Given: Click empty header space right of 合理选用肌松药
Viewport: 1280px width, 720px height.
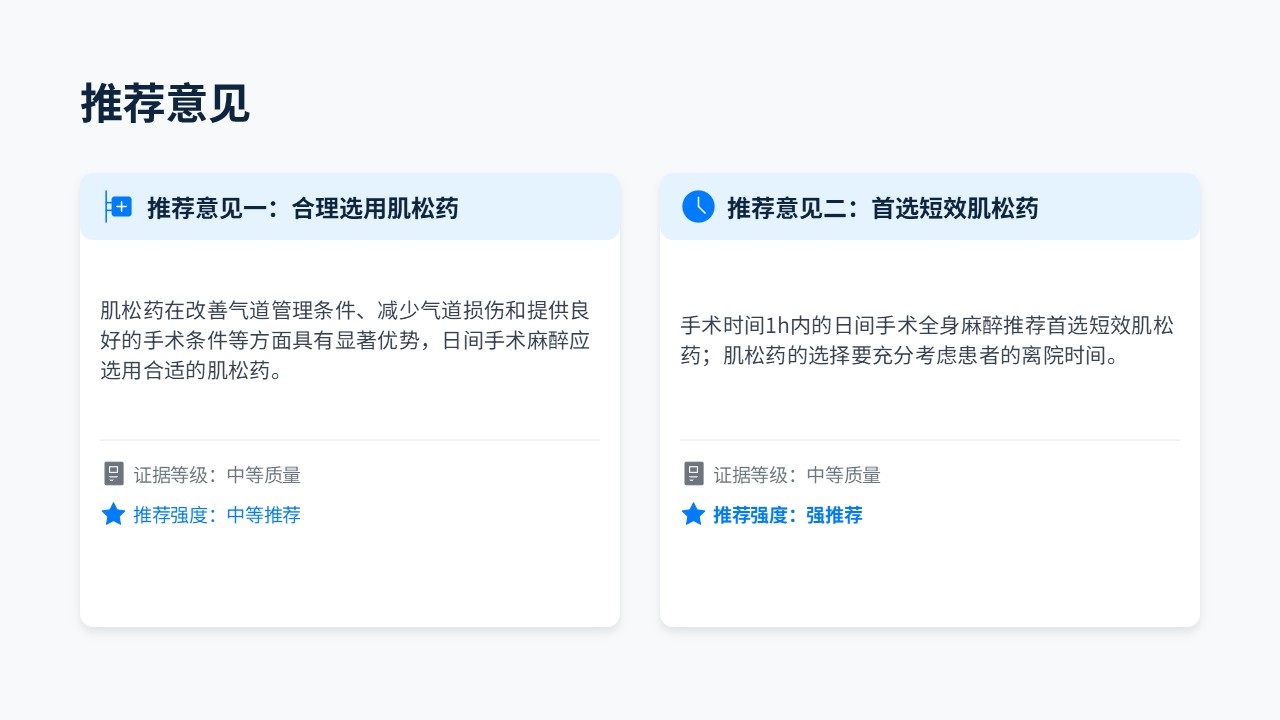Looking at the screenshot, I should point(540,208).
